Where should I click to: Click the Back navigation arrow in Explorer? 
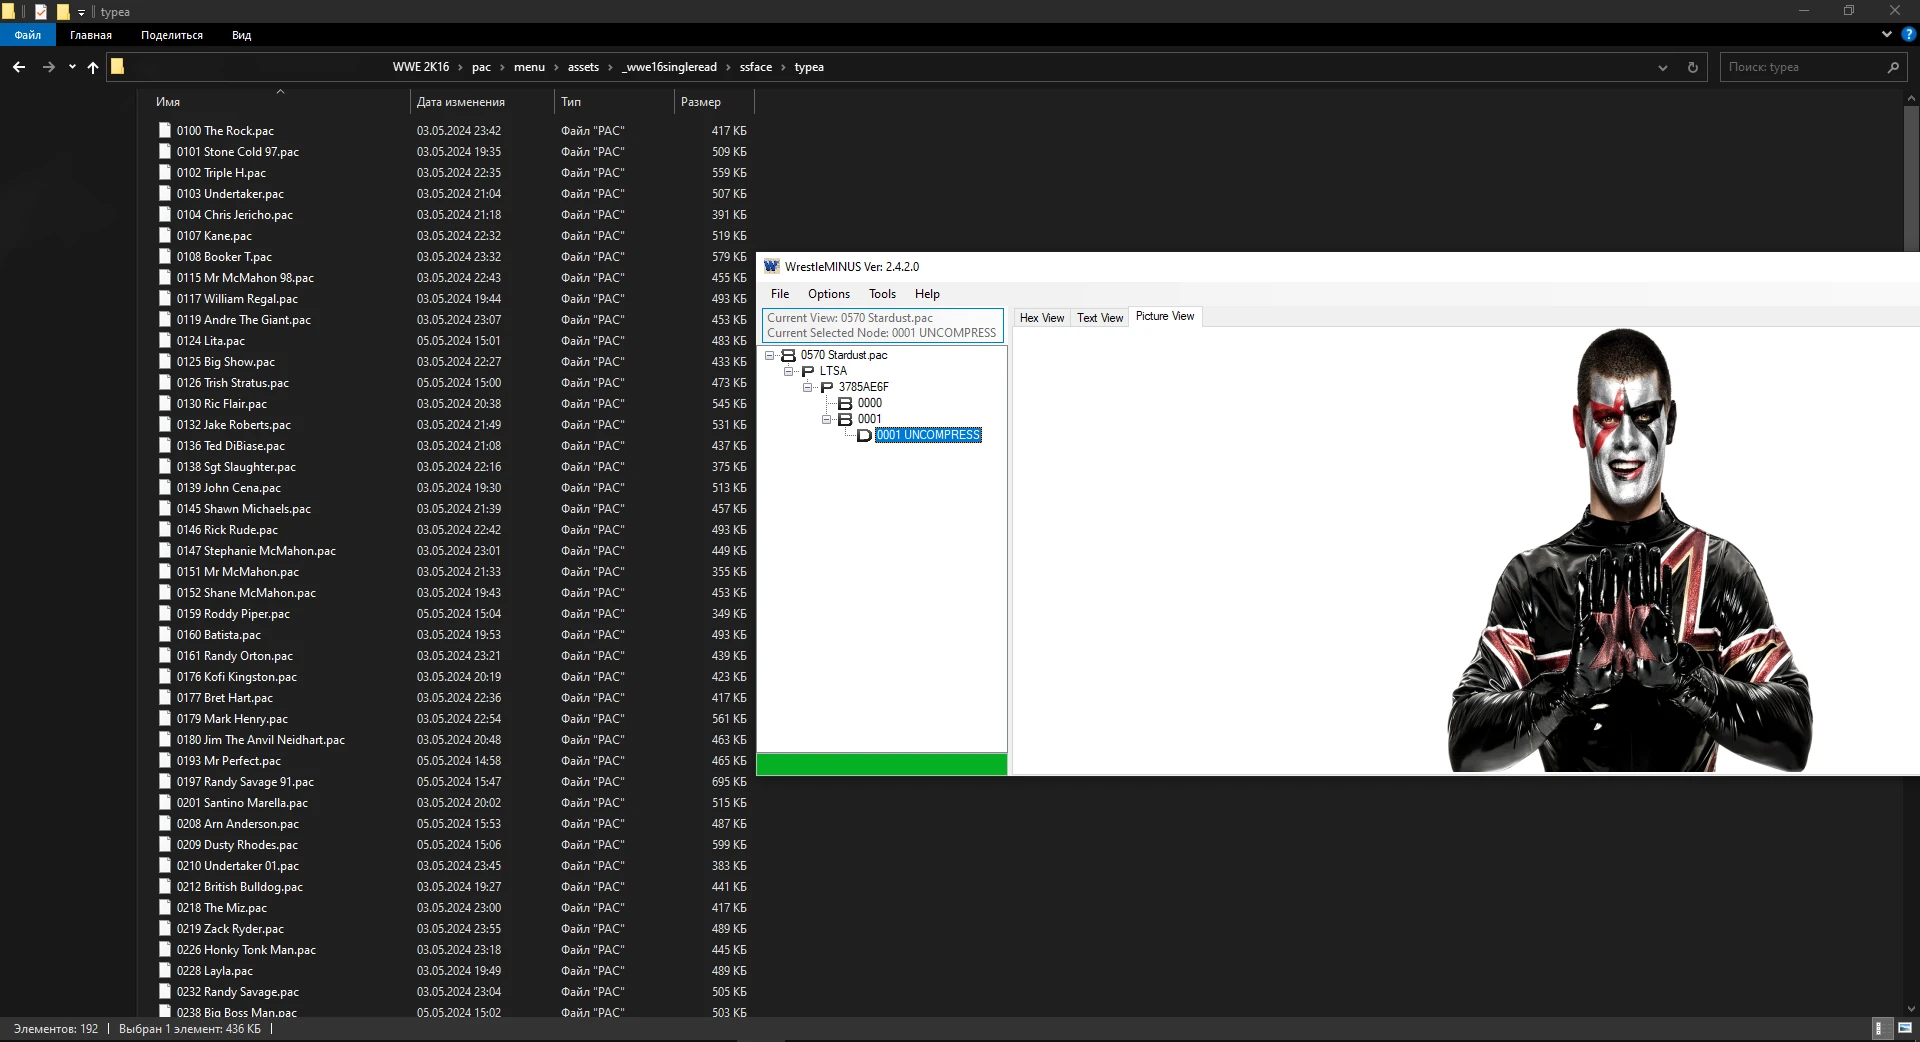(x=19, y=67)
